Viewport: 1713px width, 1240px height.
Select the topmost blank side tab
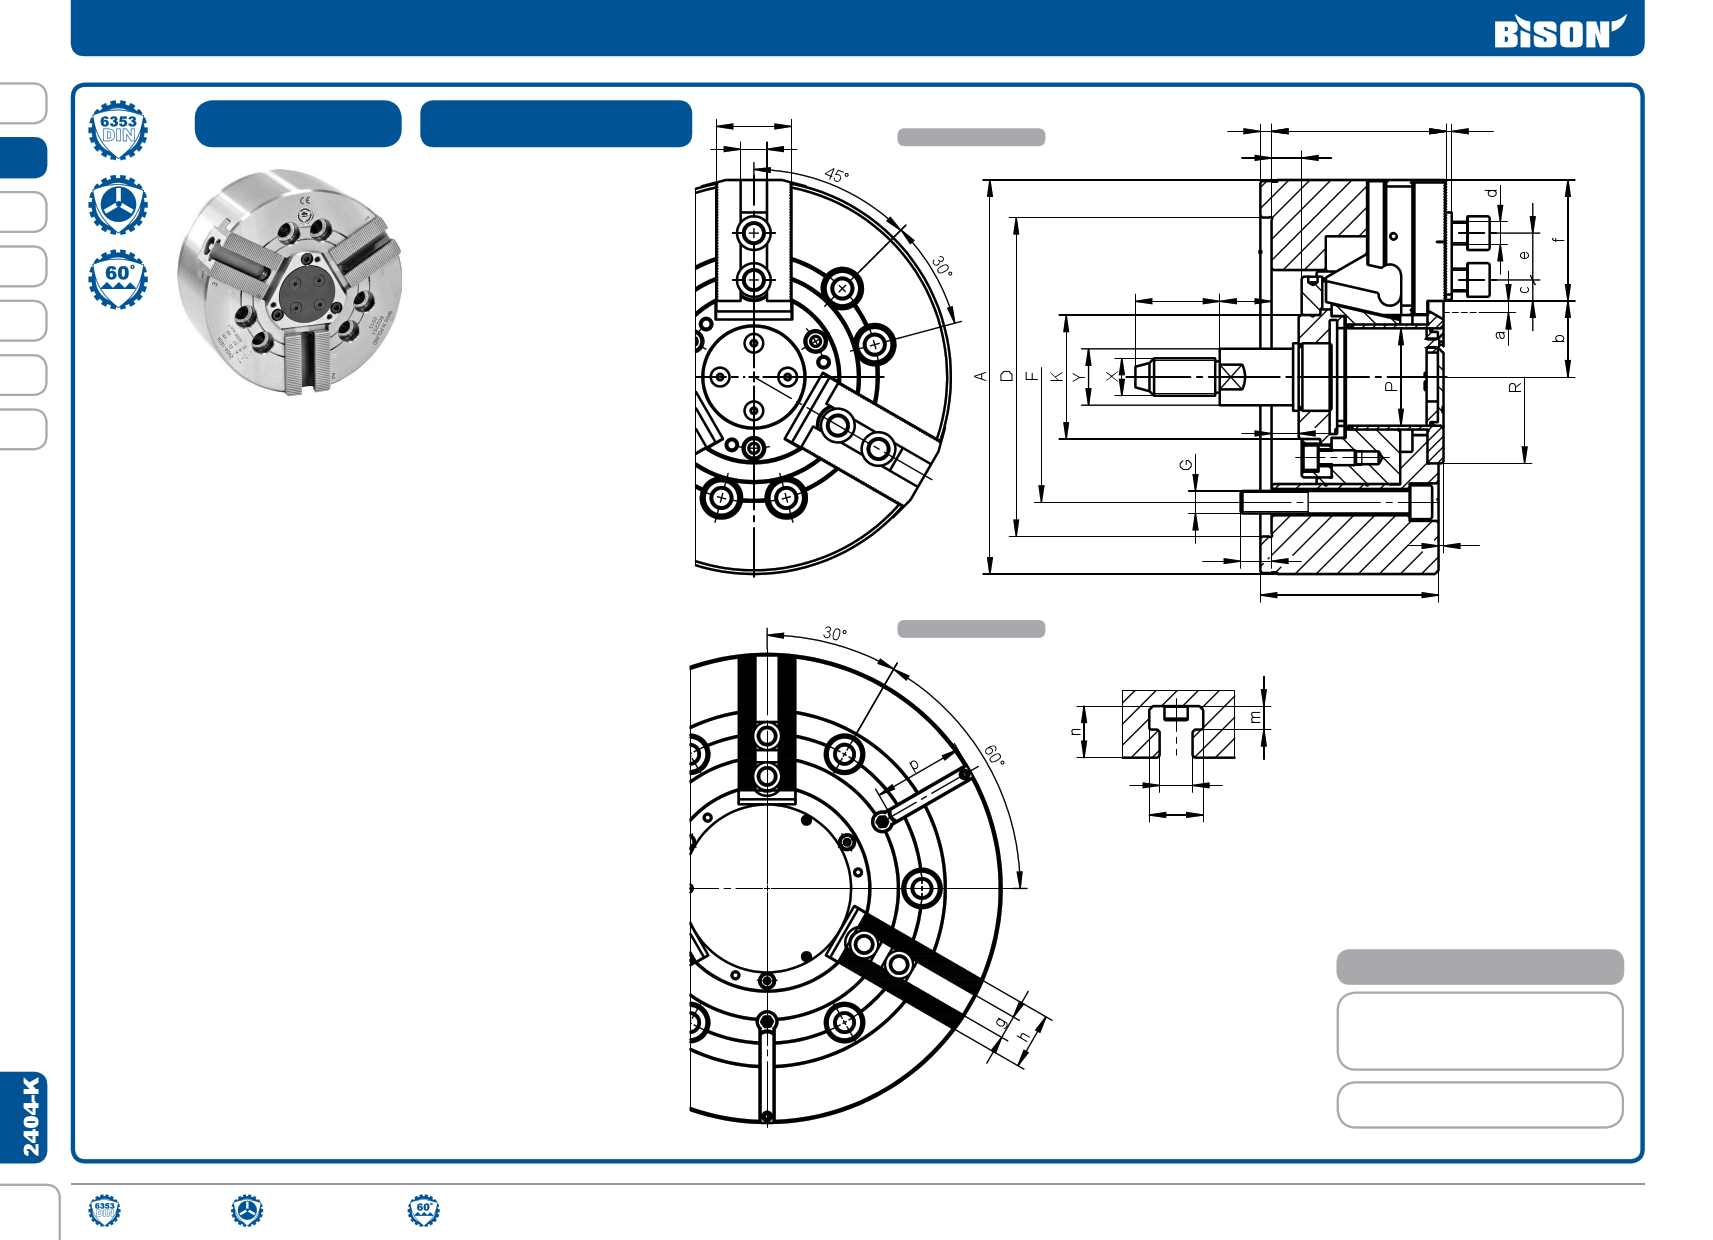[23, 103]
